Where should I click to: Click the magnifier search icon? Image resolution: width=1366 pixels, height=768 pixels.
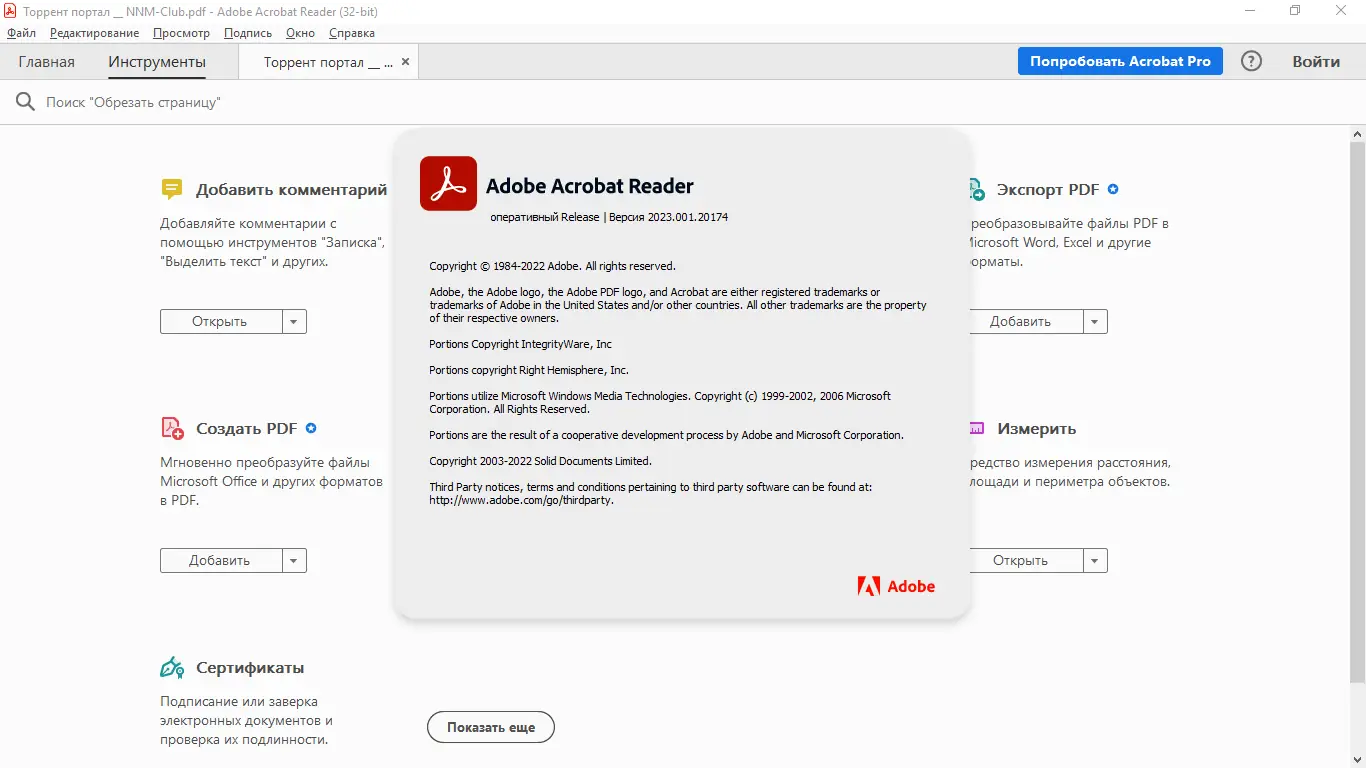[25, 102]
